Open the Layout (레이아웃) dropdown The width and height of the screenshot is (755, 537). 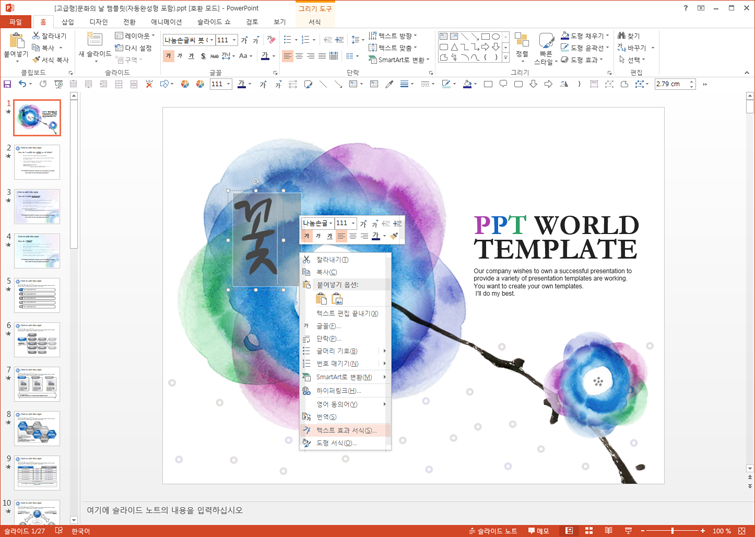pos(135,36)
